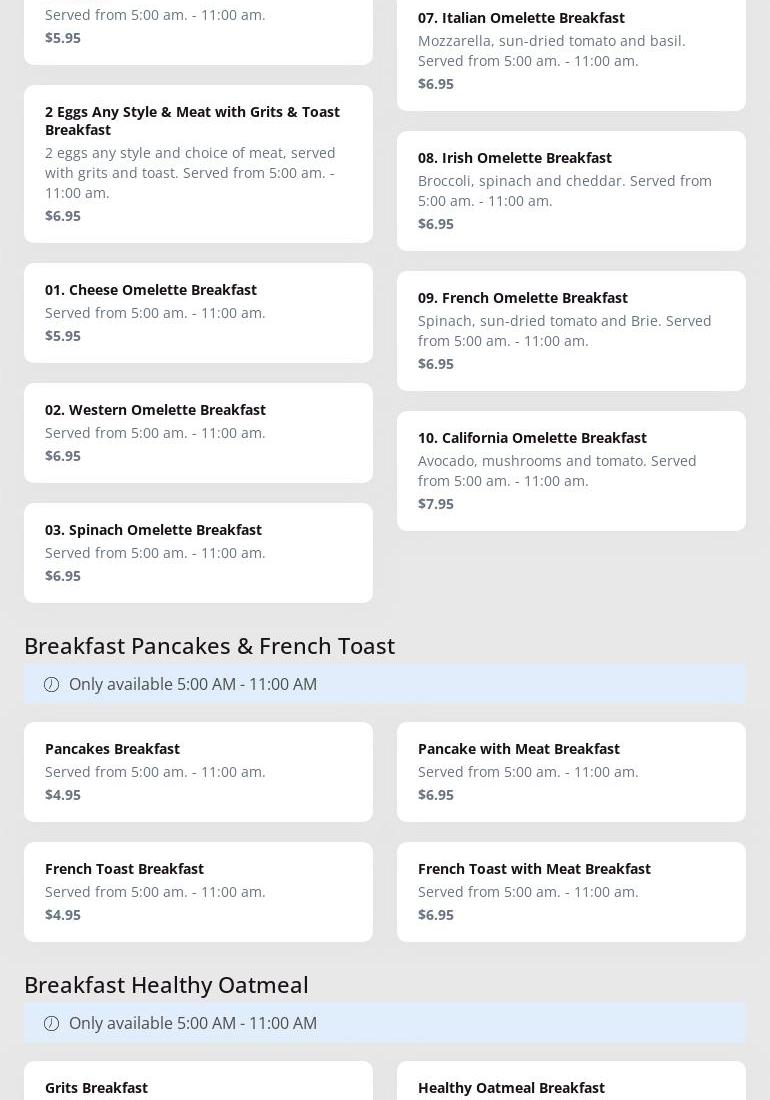The width and height of the screenshot is (770, 1100).
Task: Select 08. Irish Omelette Breakfast card
Action: [571, 190]
